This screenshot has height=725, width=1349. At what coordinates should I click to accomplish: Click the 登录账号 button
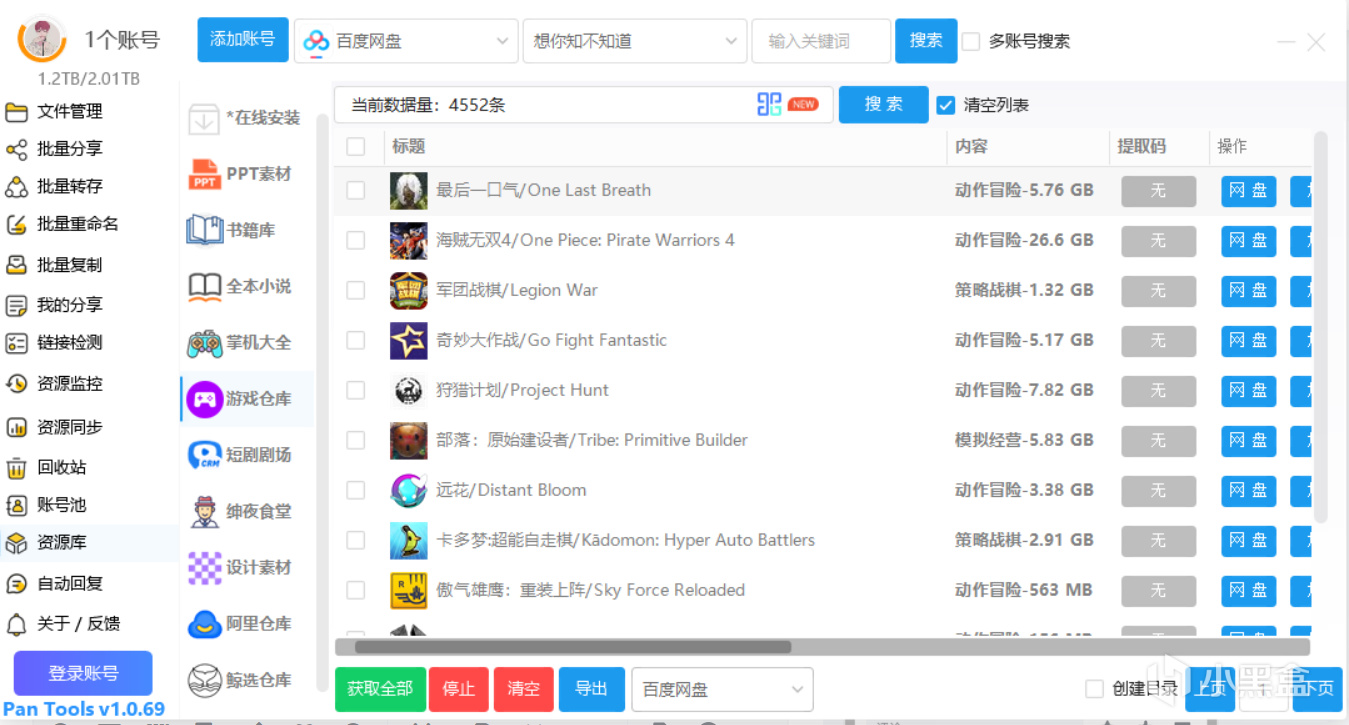[83, 673]
